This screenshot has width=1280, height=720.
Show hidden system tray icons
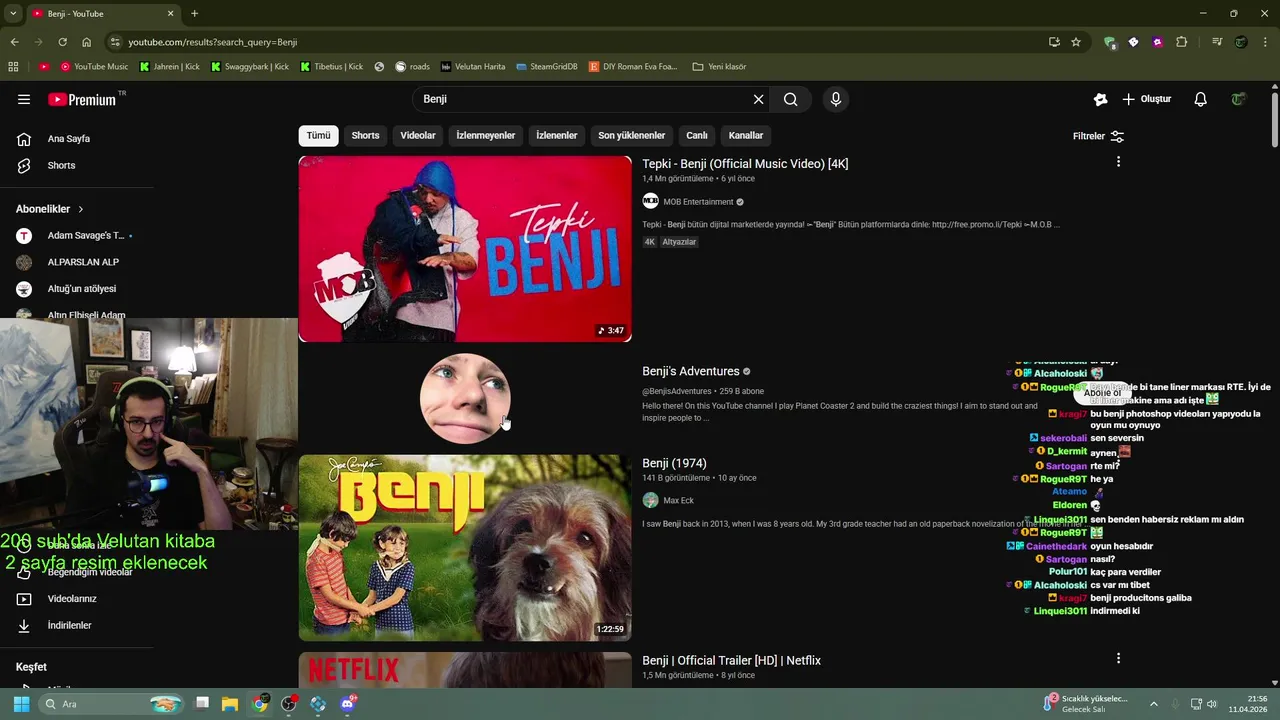tap(1153, 704)
